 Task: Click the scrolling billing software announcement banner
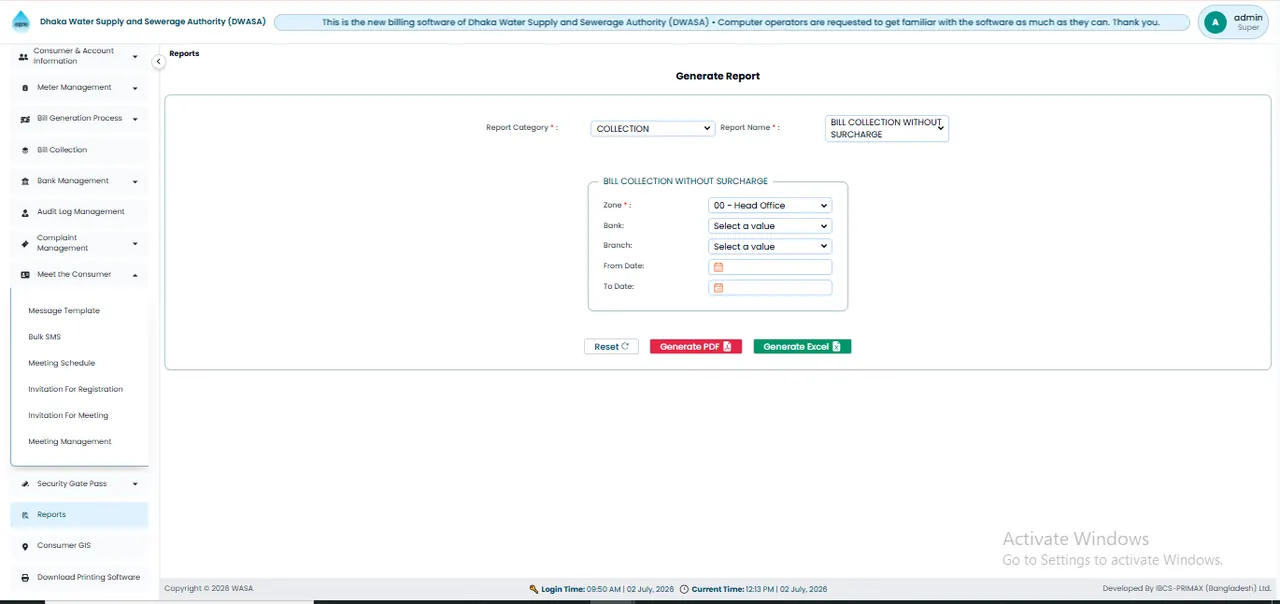coord(732,22)
